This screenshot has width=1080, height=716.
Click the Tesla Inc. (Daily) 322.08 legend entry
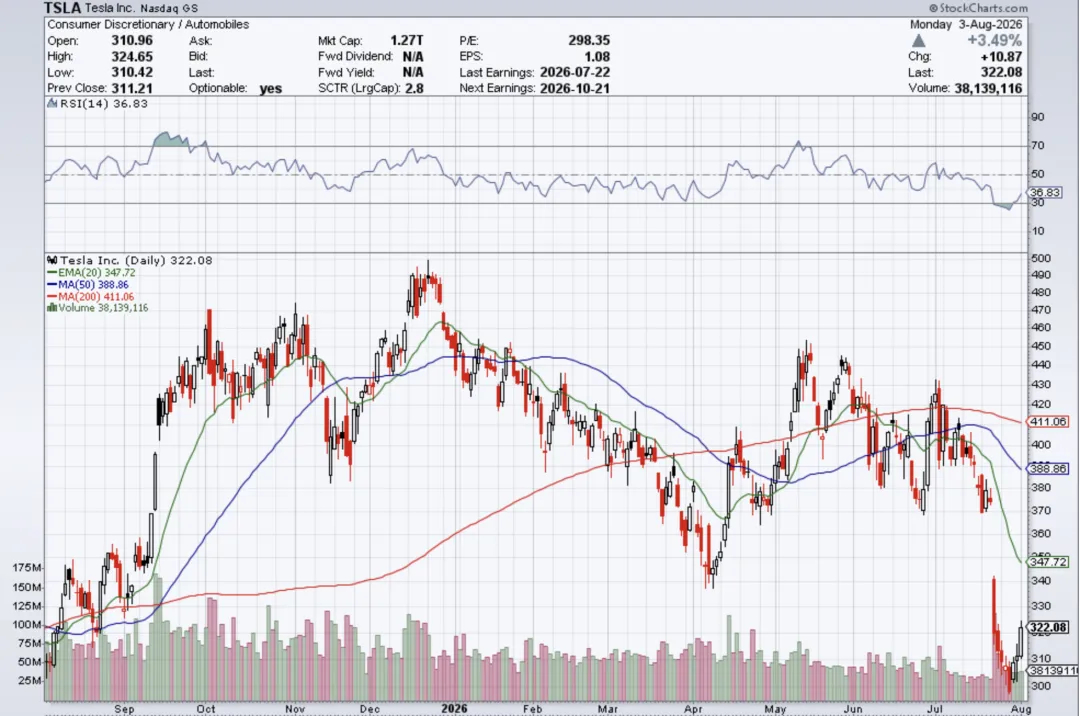(x=136, y=260)
